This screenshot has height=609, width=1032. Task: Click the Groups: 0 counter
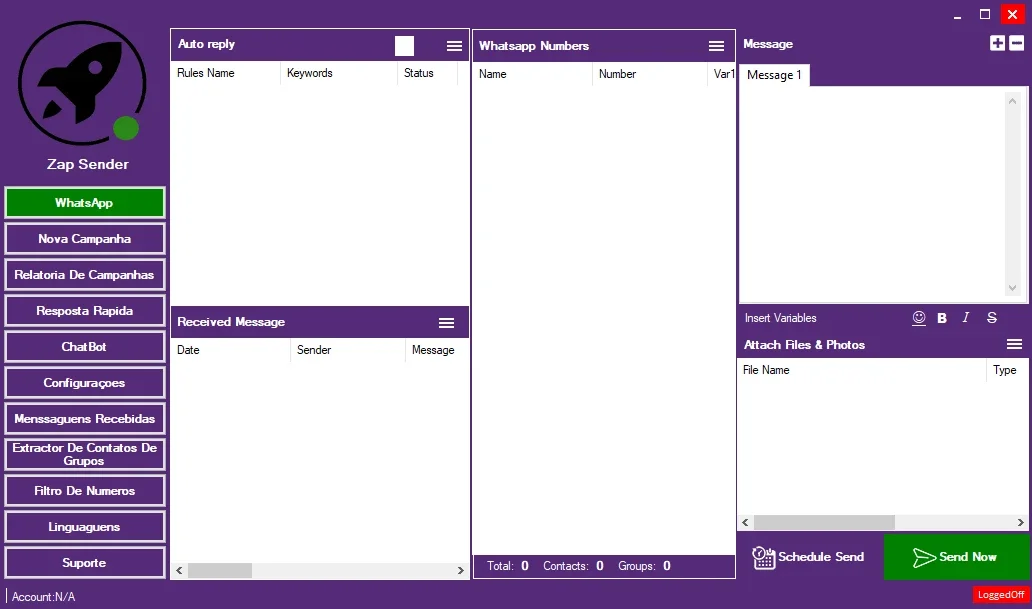644,566
